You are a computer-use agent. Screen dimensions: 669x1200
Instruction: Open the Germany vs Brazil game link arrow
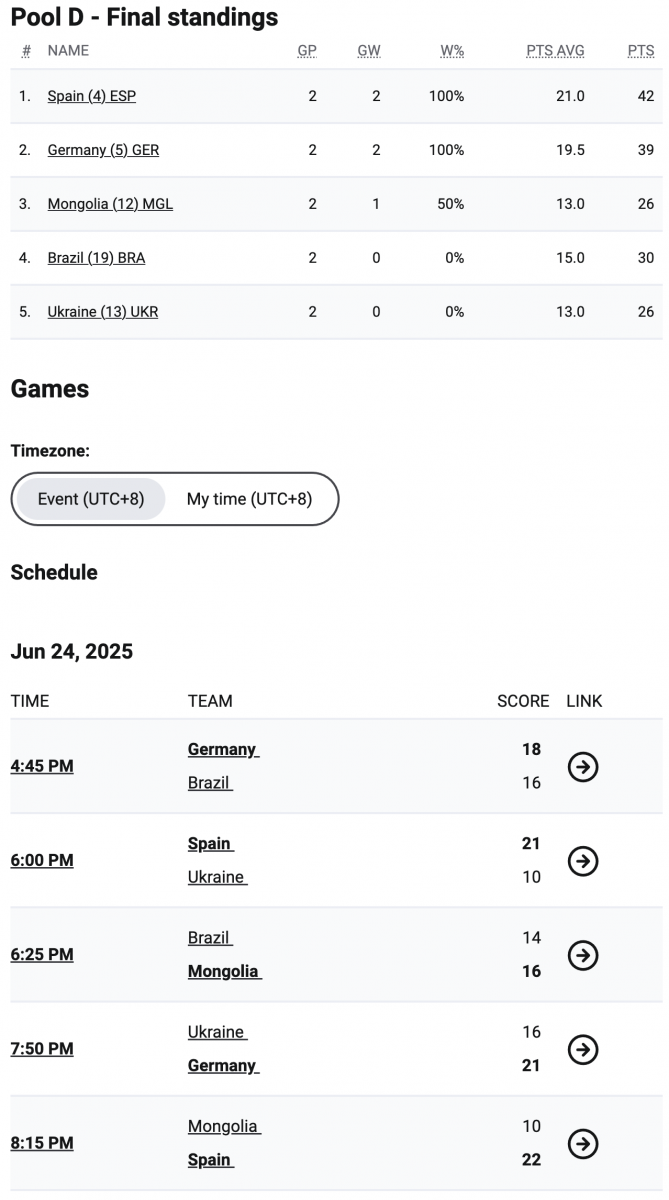click(x=583, y=767)
